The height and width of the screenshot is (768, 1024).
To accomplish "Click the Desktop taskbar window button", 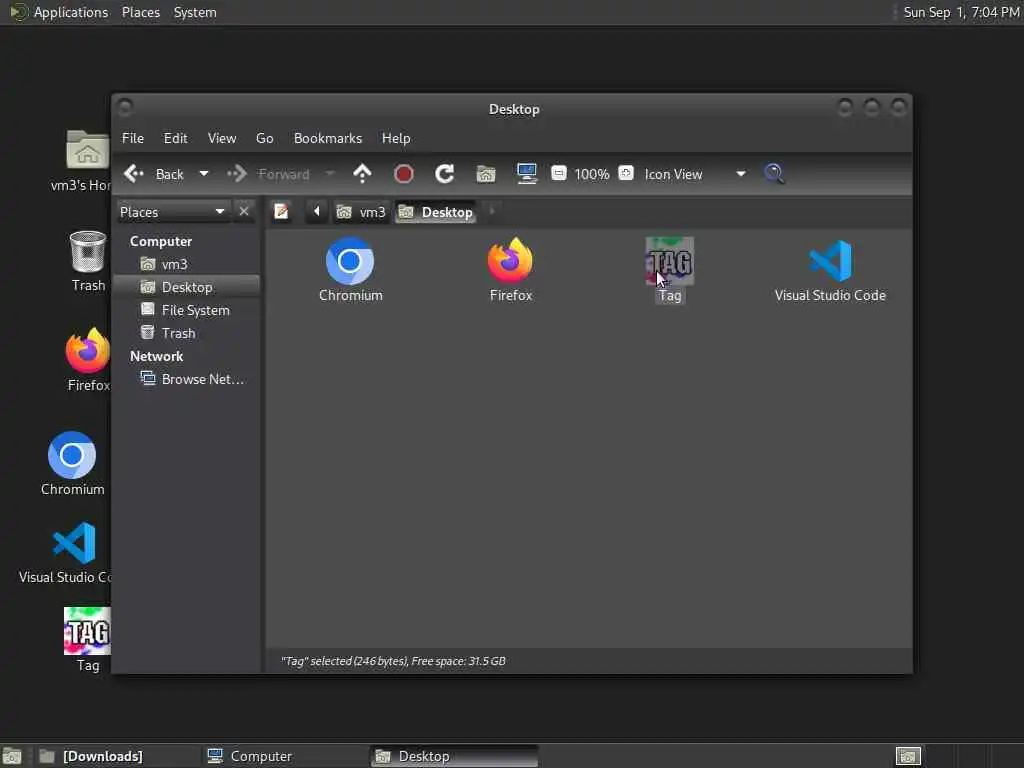I will click(x=455, y=756).
